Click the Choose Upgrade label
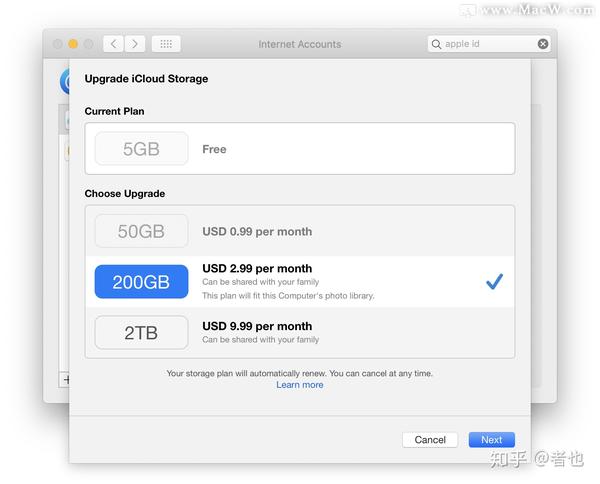This screenshot has width=600, height=484. (x=125, y=194)
